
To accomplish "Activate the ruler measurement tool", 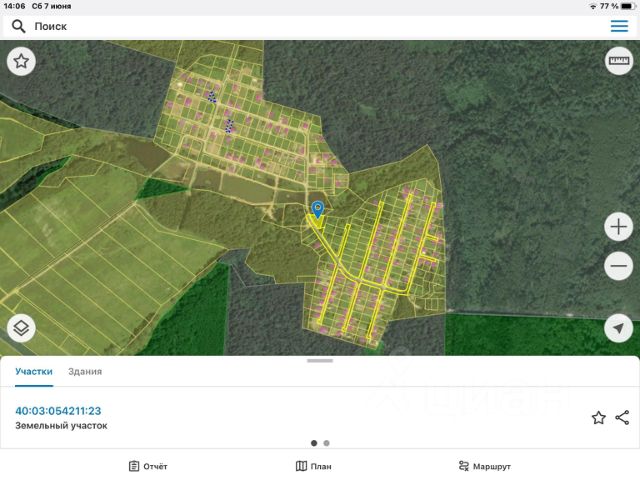I will click(619, 61).
